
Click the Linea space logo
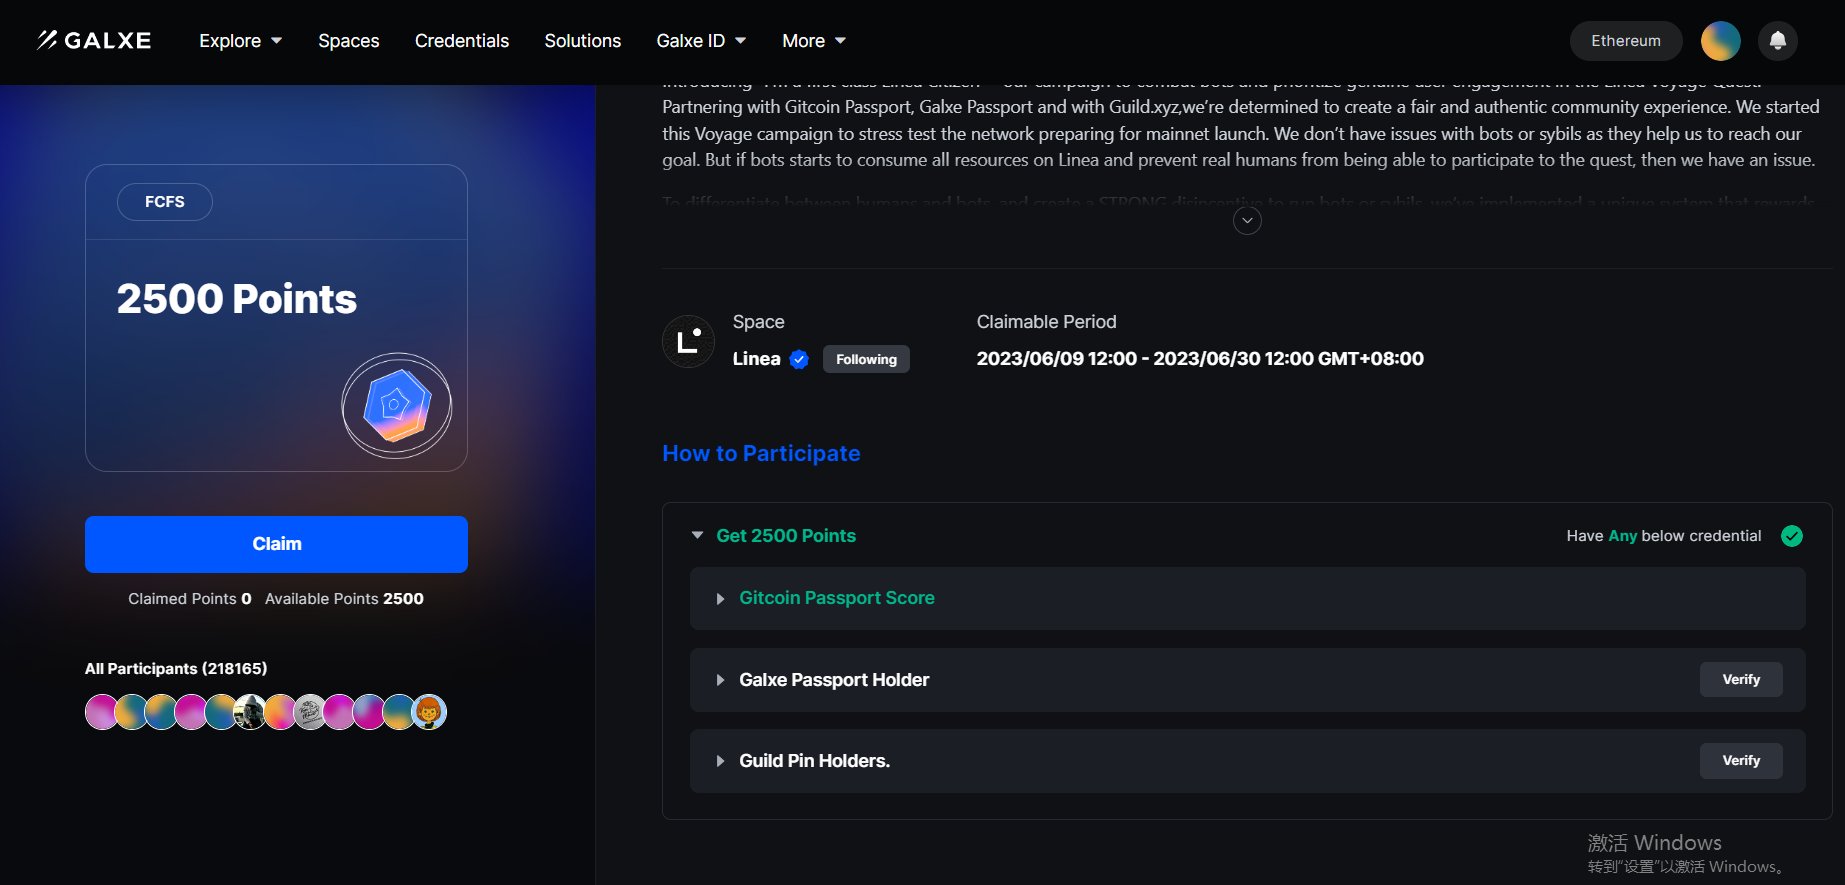[688, 341]
